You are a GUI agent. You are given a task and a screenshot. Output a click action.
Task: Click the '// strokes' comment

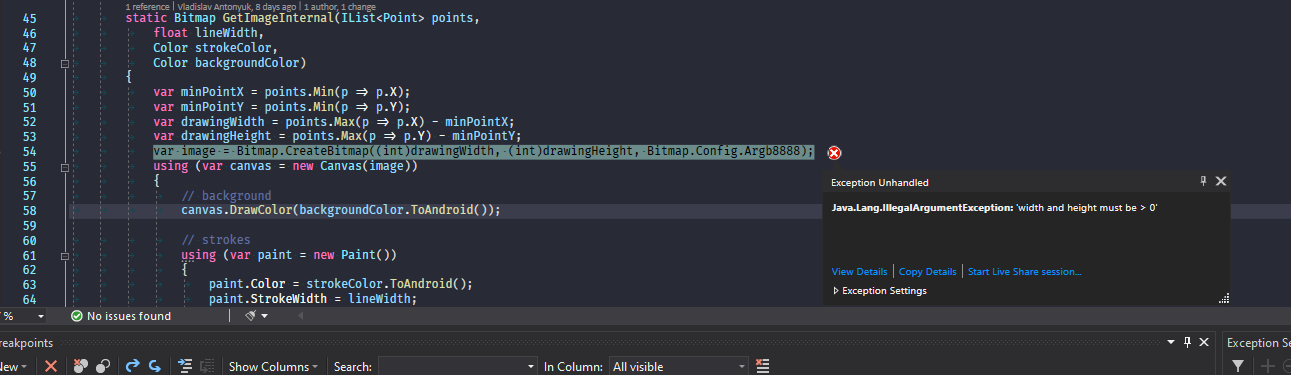(x=216, y=240)
